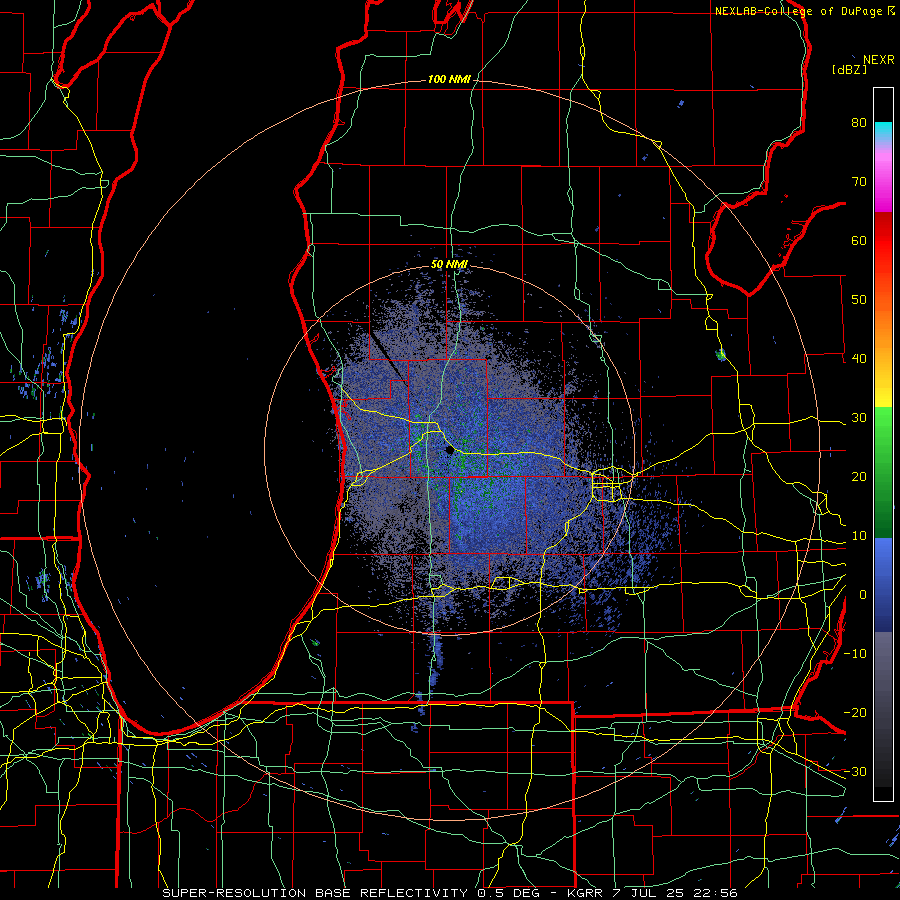Image resolution: width=900 pixels, height=900 pixels.
Task: Click the -30 dBZ scale value
Action: click(855, 771)
